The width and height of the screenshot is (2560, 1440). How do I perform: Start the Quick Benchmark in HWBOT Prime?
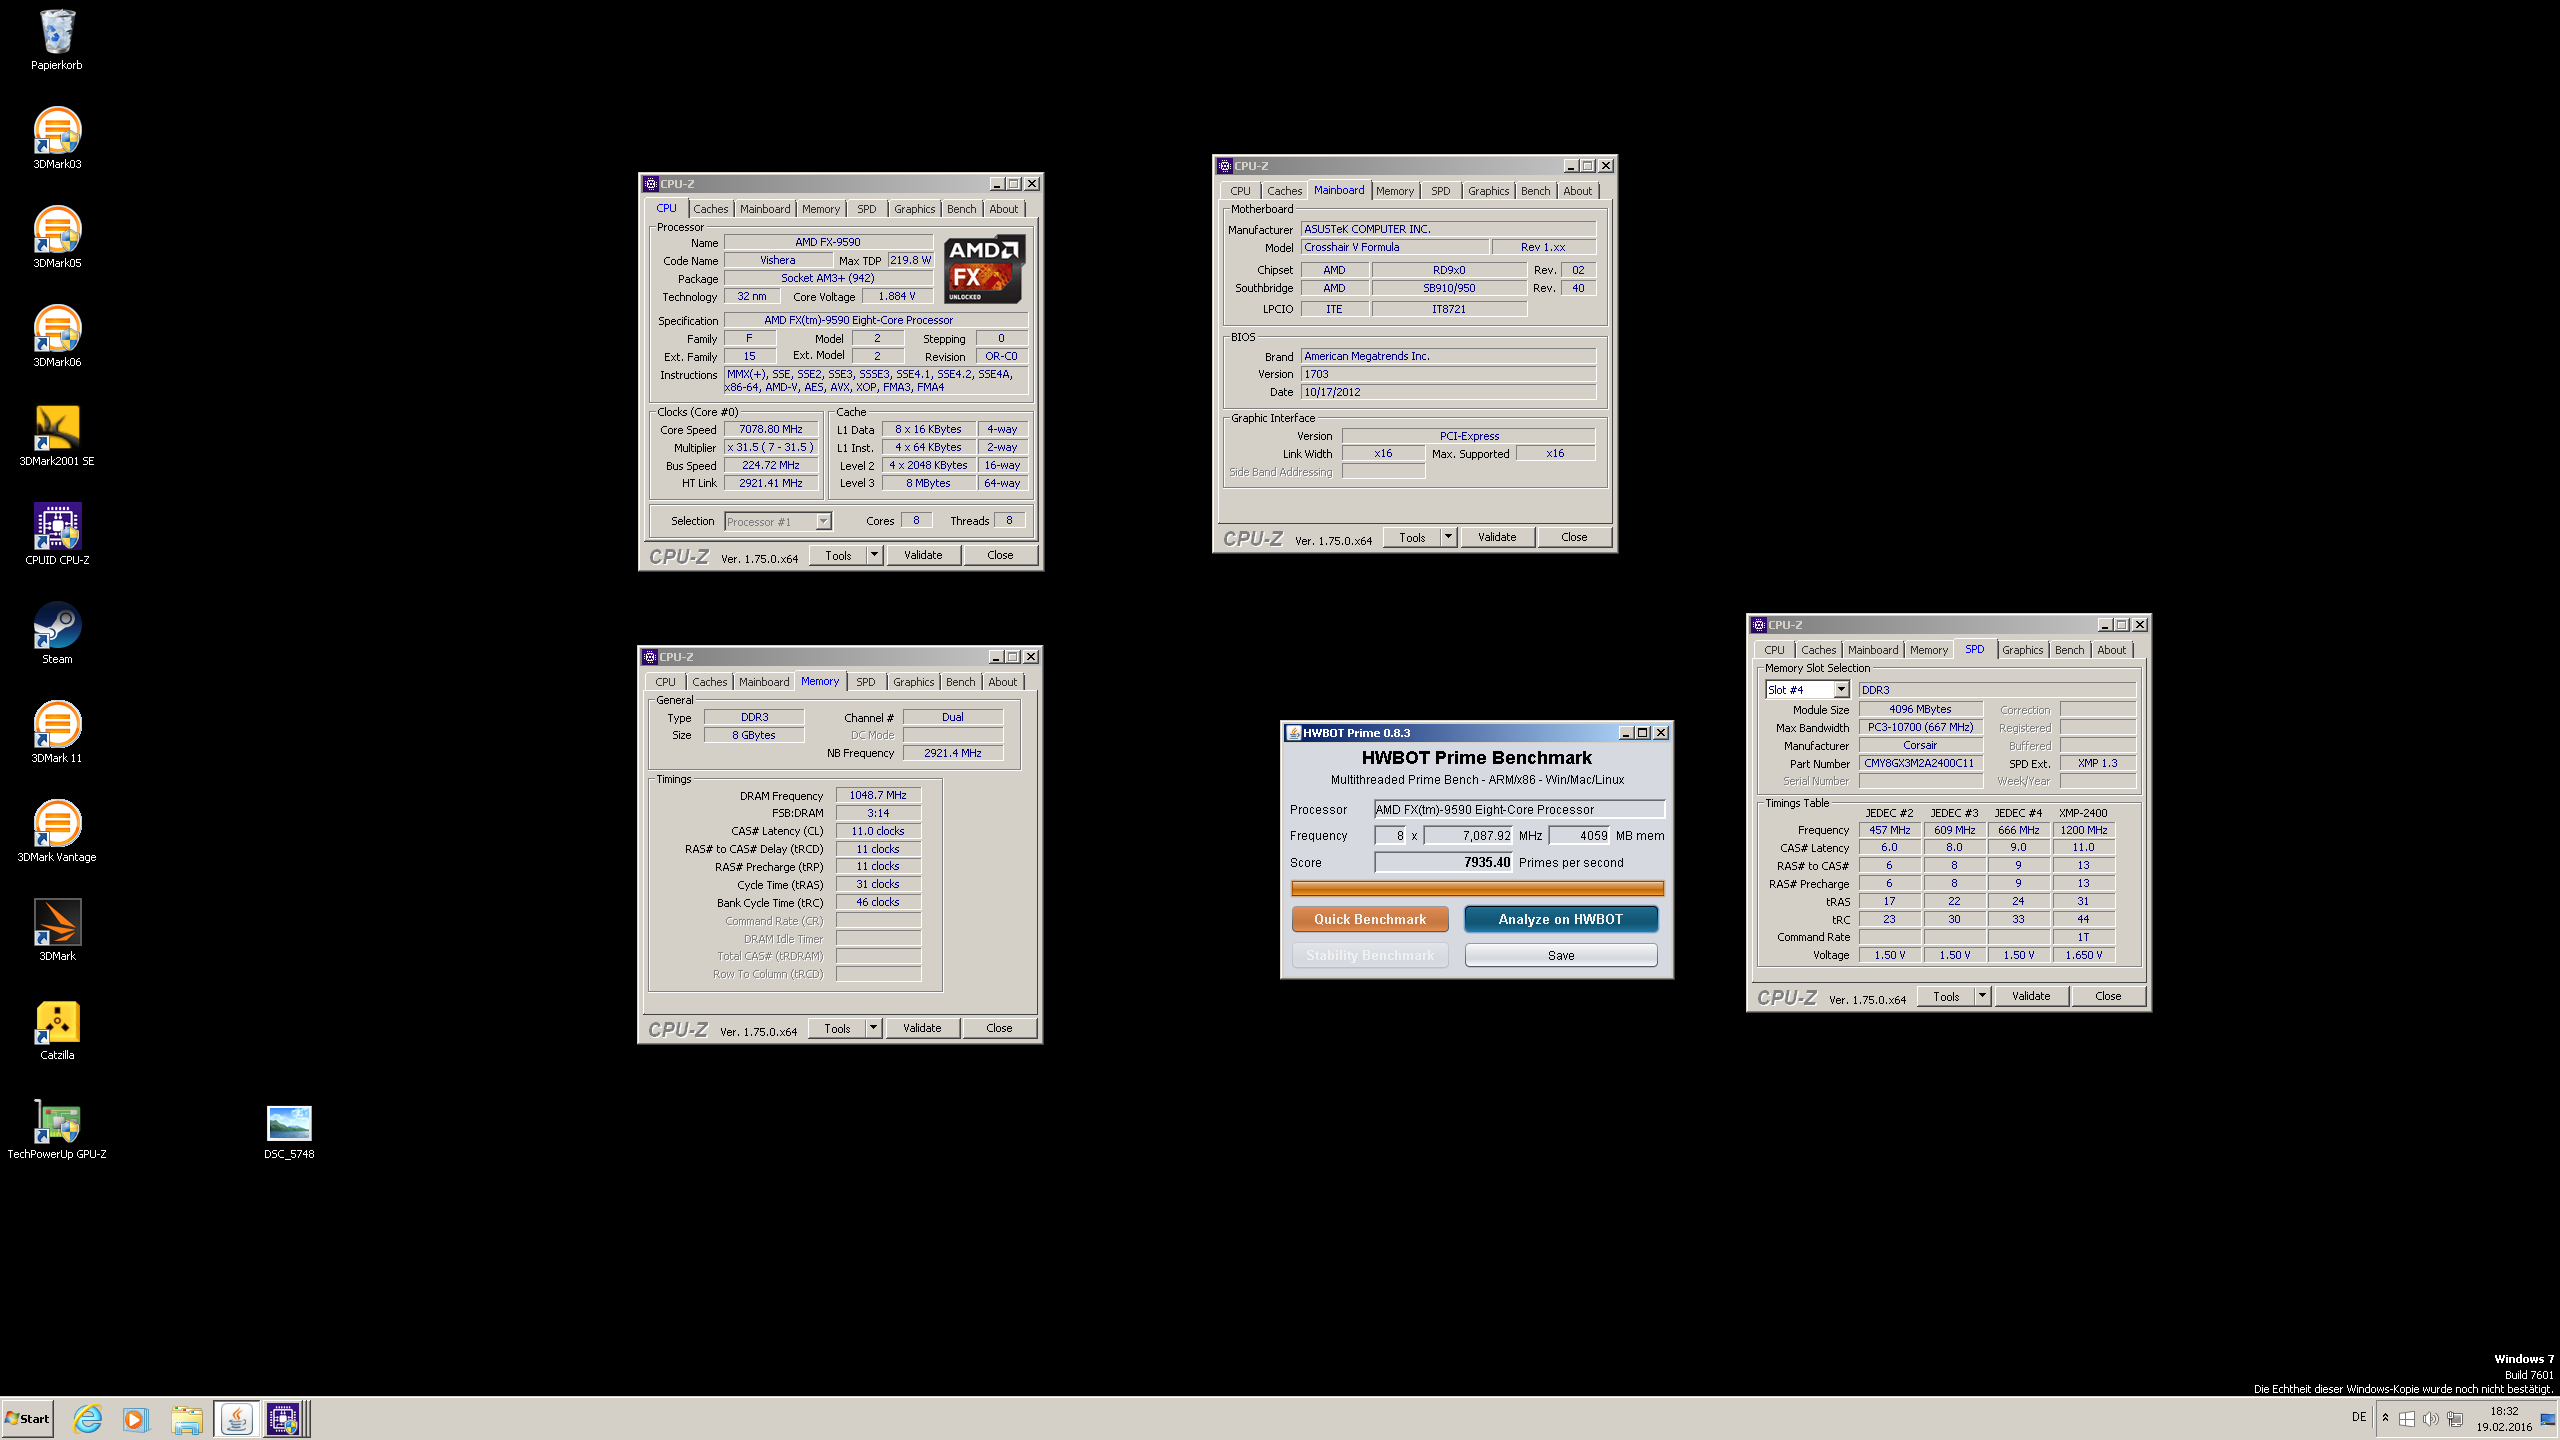1370,919
